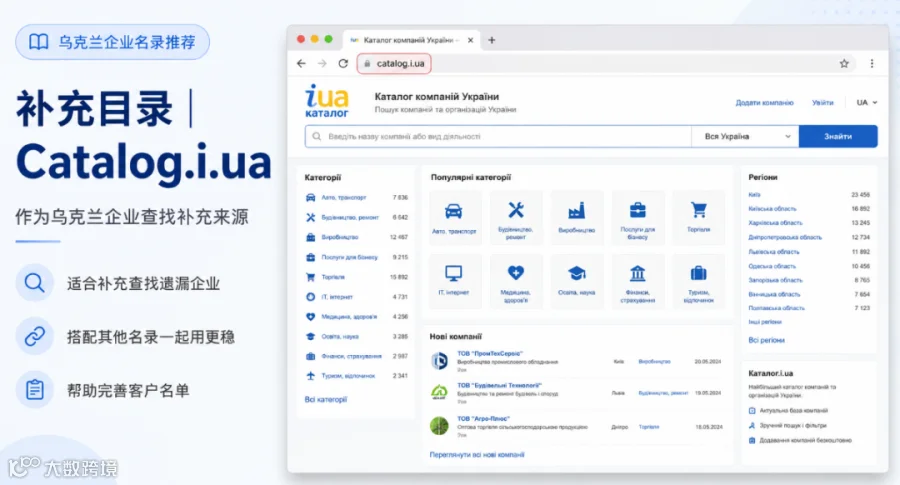900x485 pixels.
Task: Open a new browser tab
Action: pyautogui.click(x=491, y=40)
